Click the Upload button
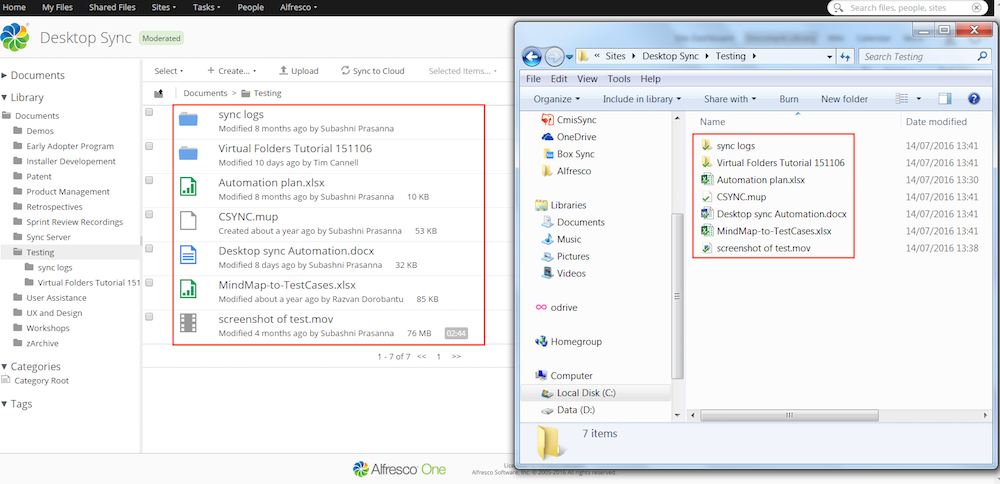 (298, 71)
